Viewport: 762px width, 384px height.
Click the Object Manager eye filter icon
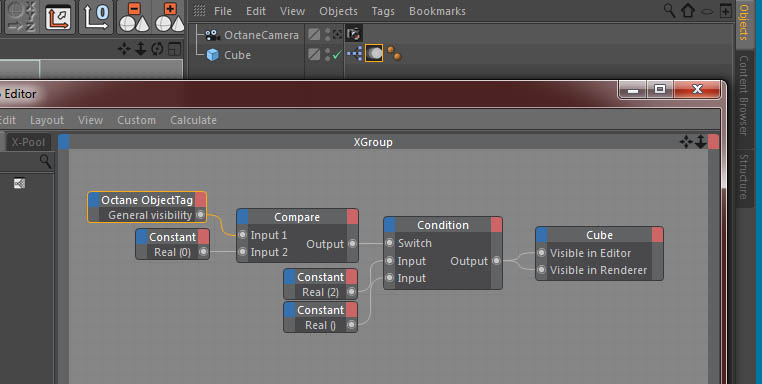[707, 11]
